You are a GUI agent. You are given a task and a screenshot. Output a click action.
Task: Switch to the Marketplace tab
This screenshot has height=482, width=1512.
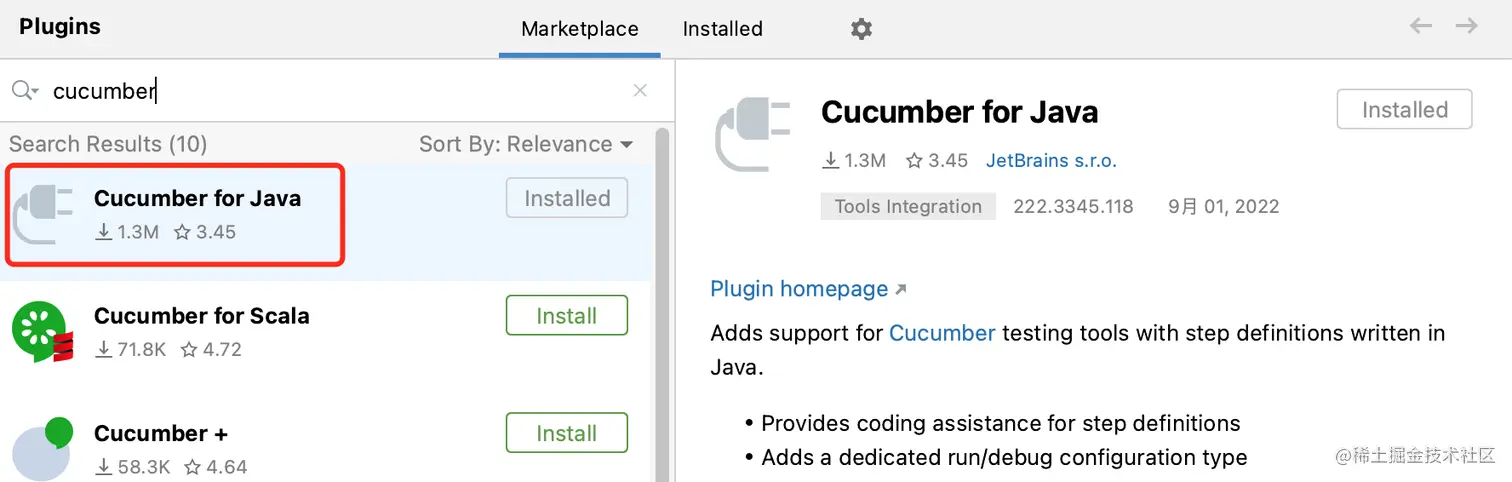[580, 29]
